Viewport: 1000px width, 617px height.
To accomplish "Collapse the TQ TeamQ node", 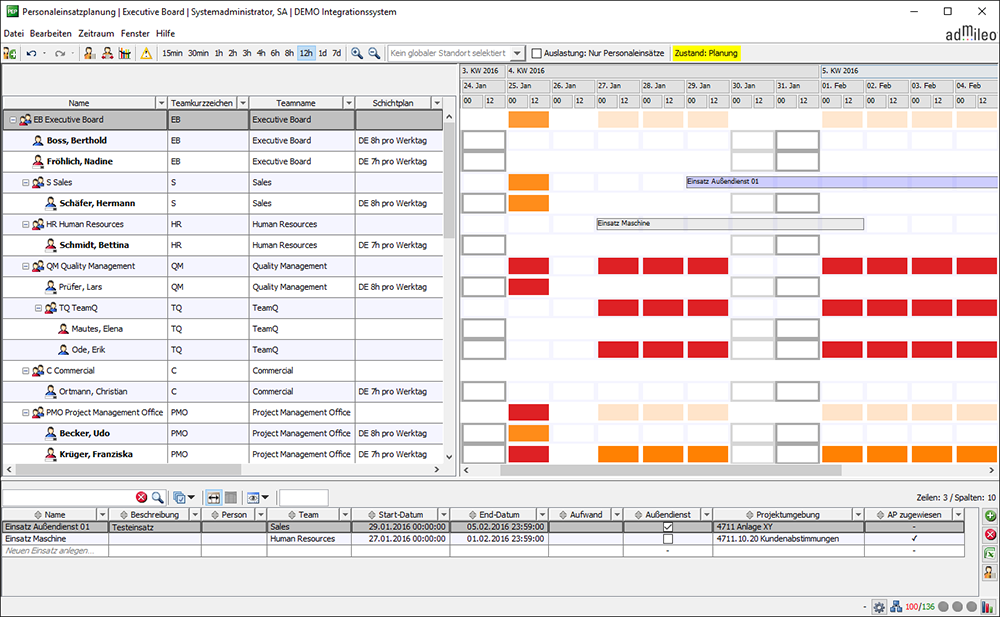I will 38,308.
